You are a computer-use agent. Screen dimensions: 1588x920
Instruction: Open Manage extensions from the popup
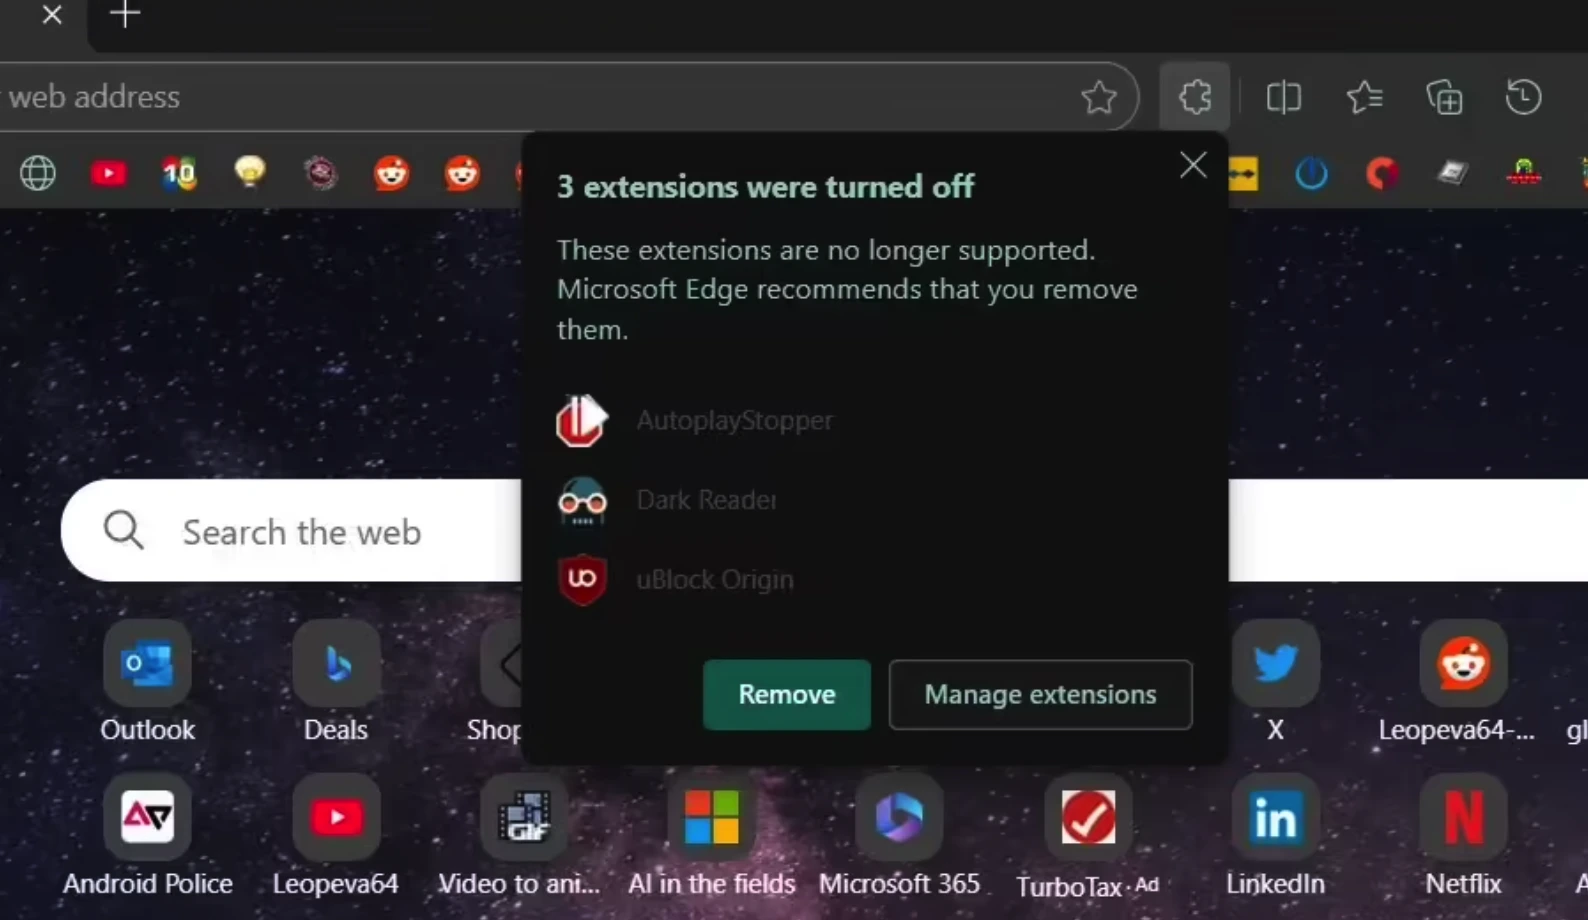[x=1040, y=694]
